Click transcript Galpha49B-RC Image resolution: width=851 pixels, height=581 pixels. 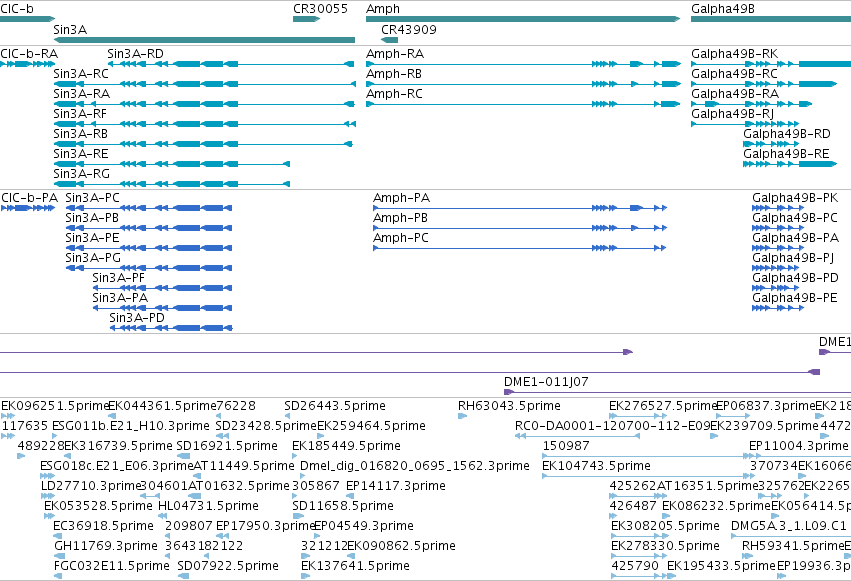(764, 84)
